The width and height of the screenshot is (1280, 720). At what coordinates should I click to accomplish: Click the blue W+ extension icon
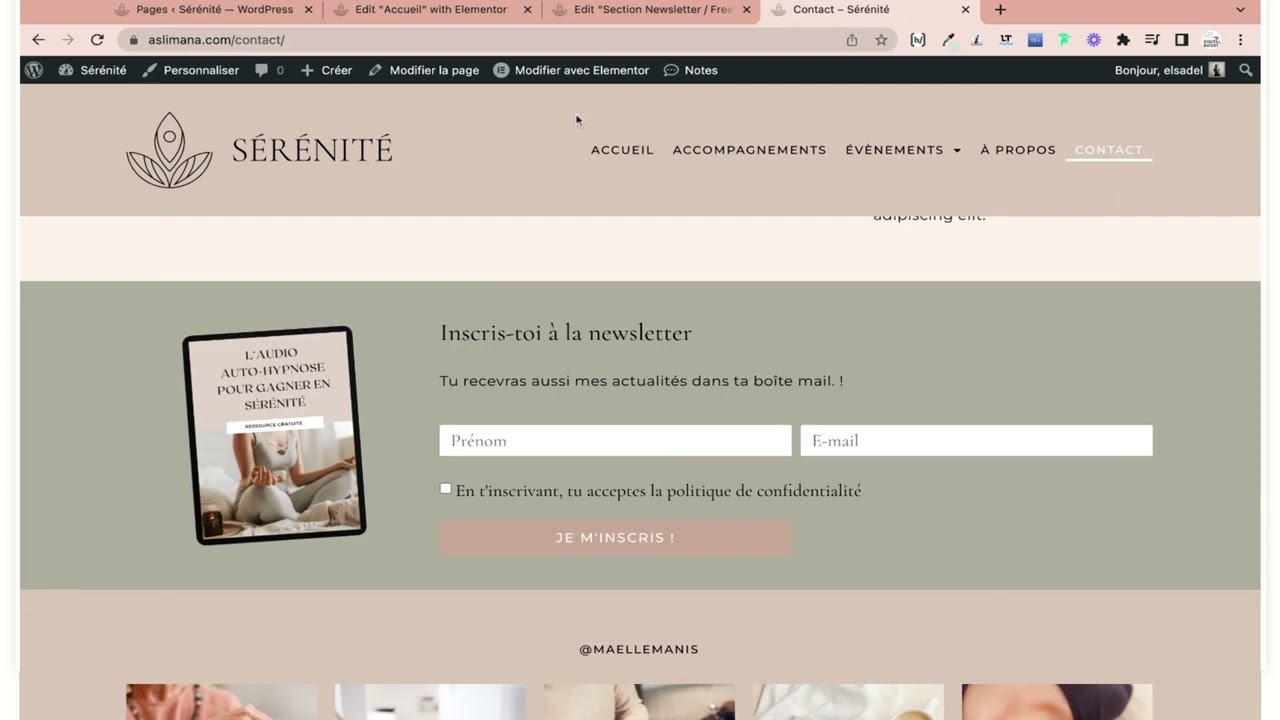point(1035,40)
